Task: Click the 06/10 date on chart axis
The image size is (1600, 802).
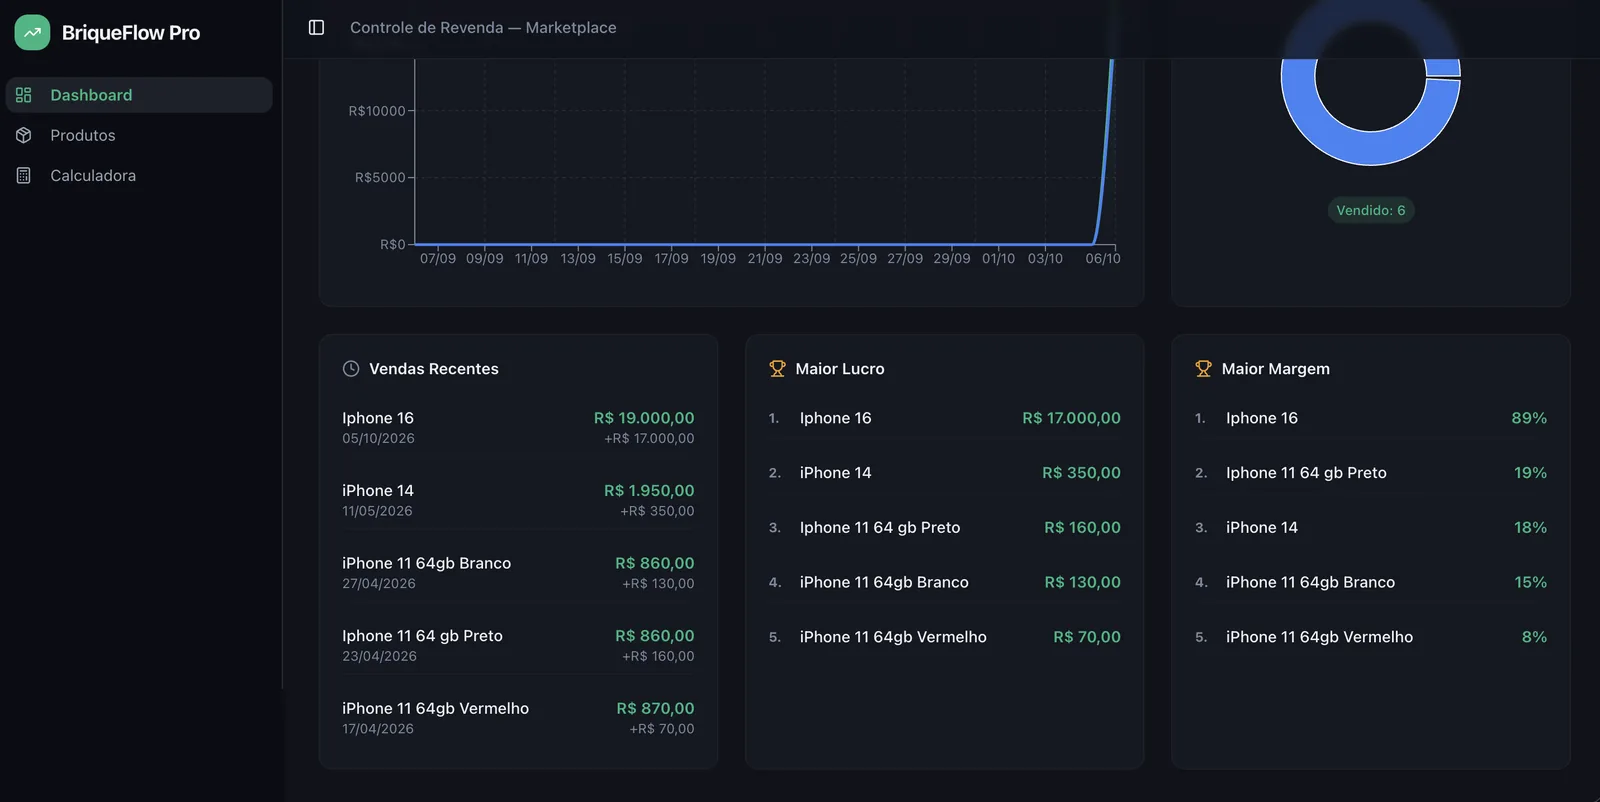Action: 1103,258
